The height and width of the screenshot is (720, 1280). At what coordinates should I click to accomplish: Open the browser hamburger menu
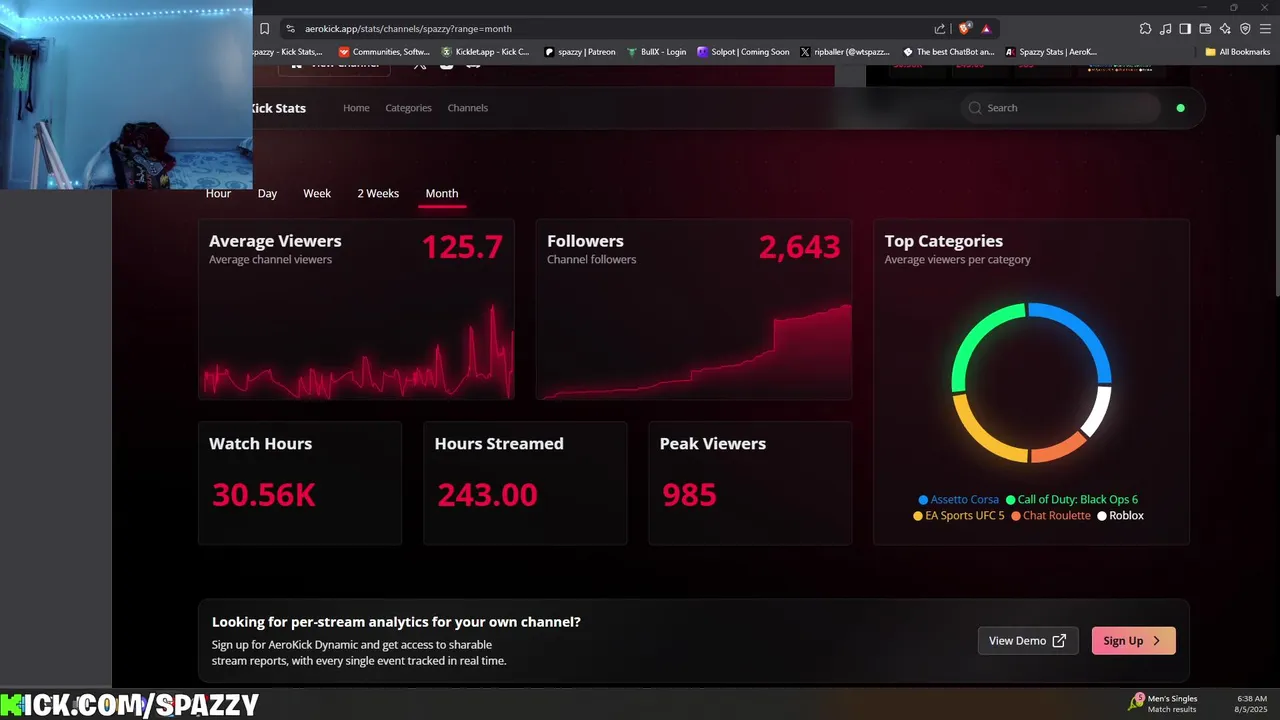pyautogui.click(x=1265, y=29)
